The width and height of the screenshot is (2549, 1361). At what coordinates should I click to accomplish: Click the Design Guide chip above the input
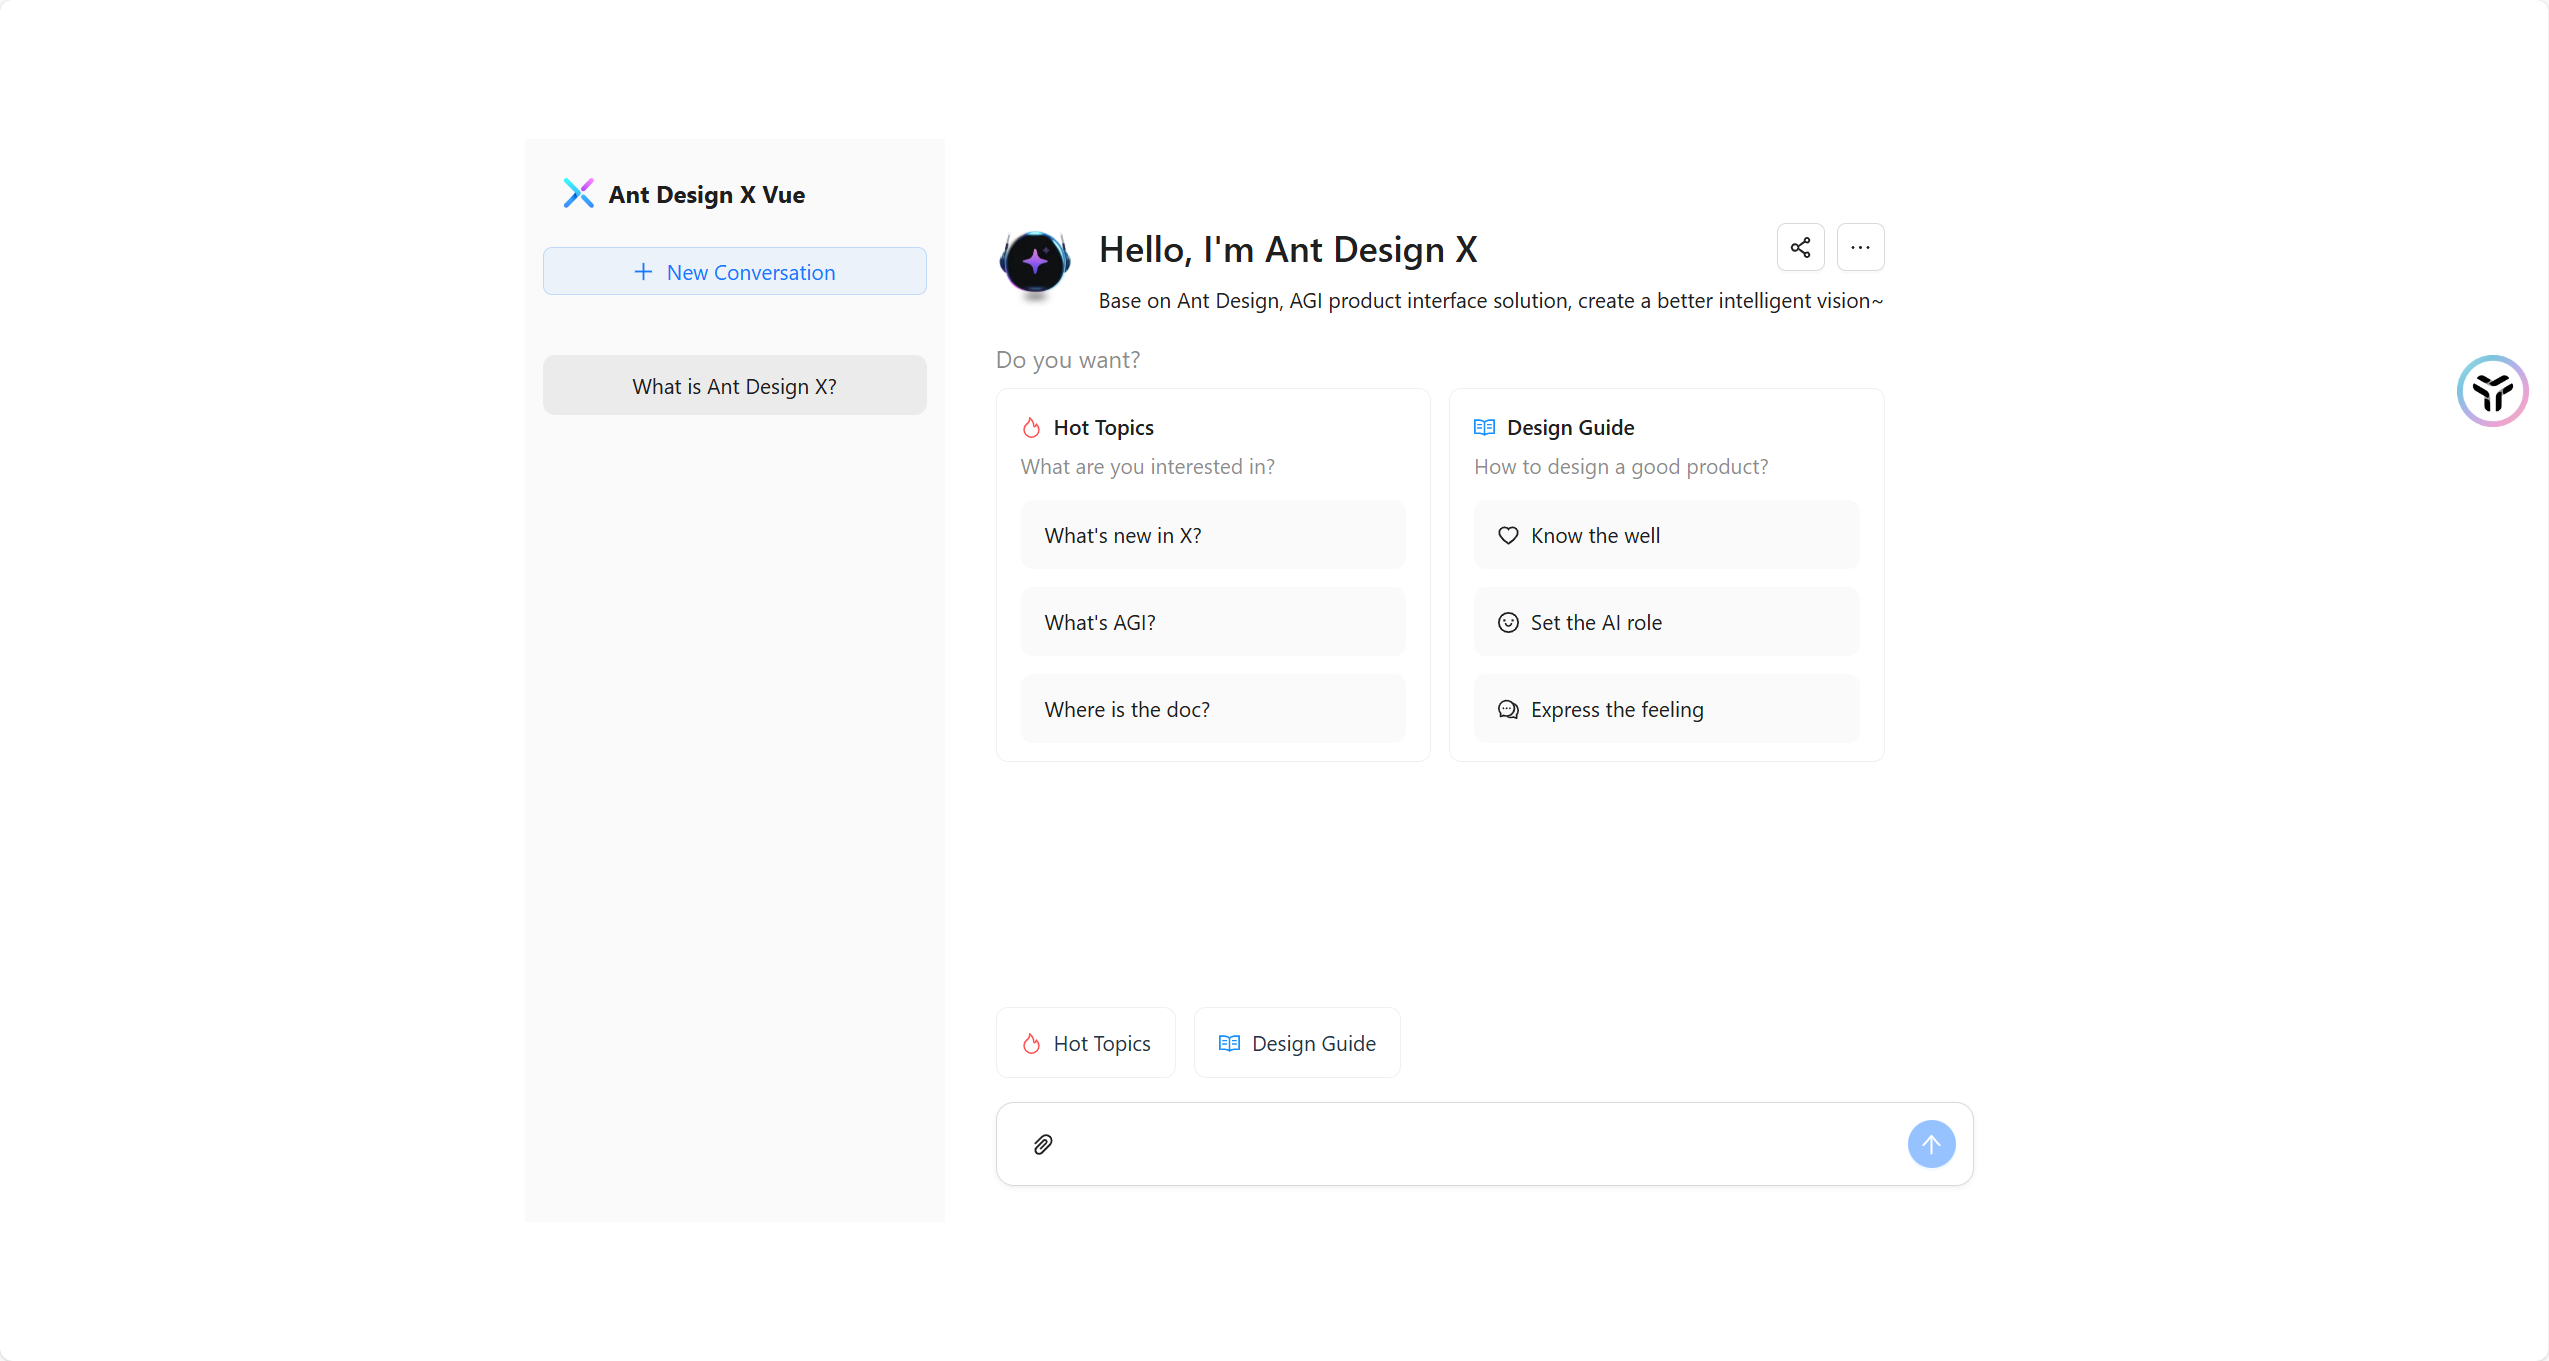[1297, 1043]
